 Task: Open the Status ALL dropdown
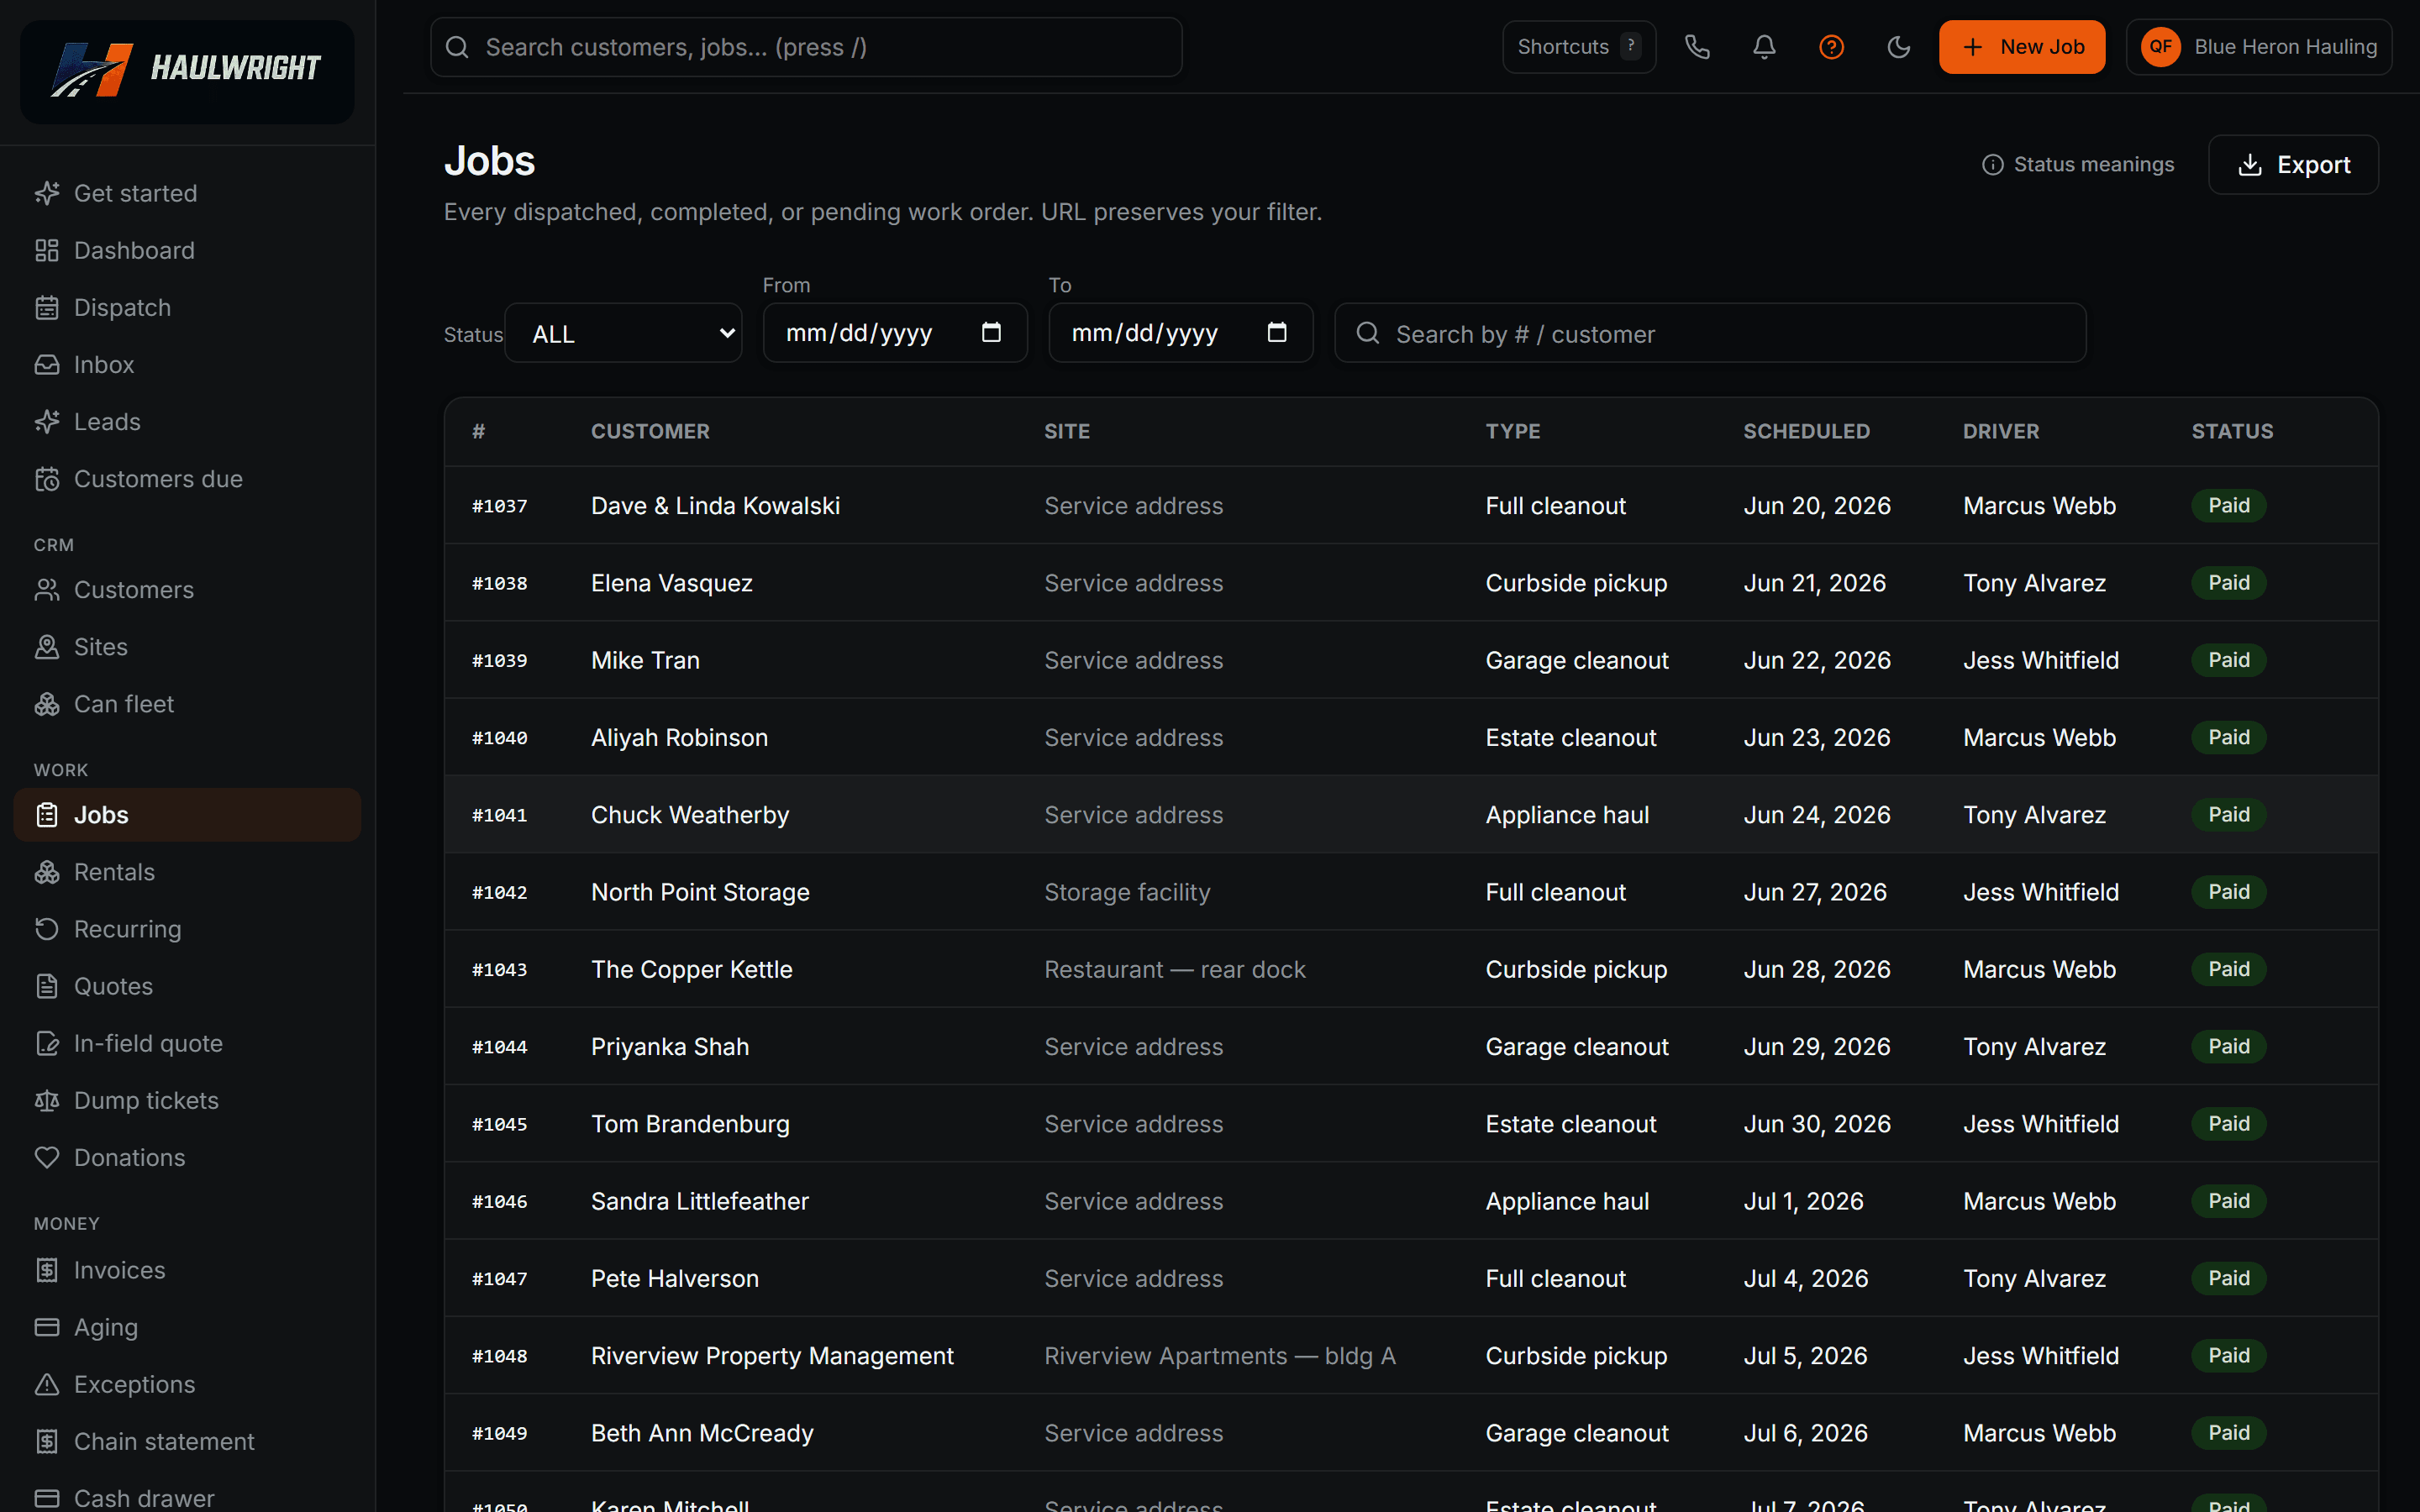click(x=623, y=333)
